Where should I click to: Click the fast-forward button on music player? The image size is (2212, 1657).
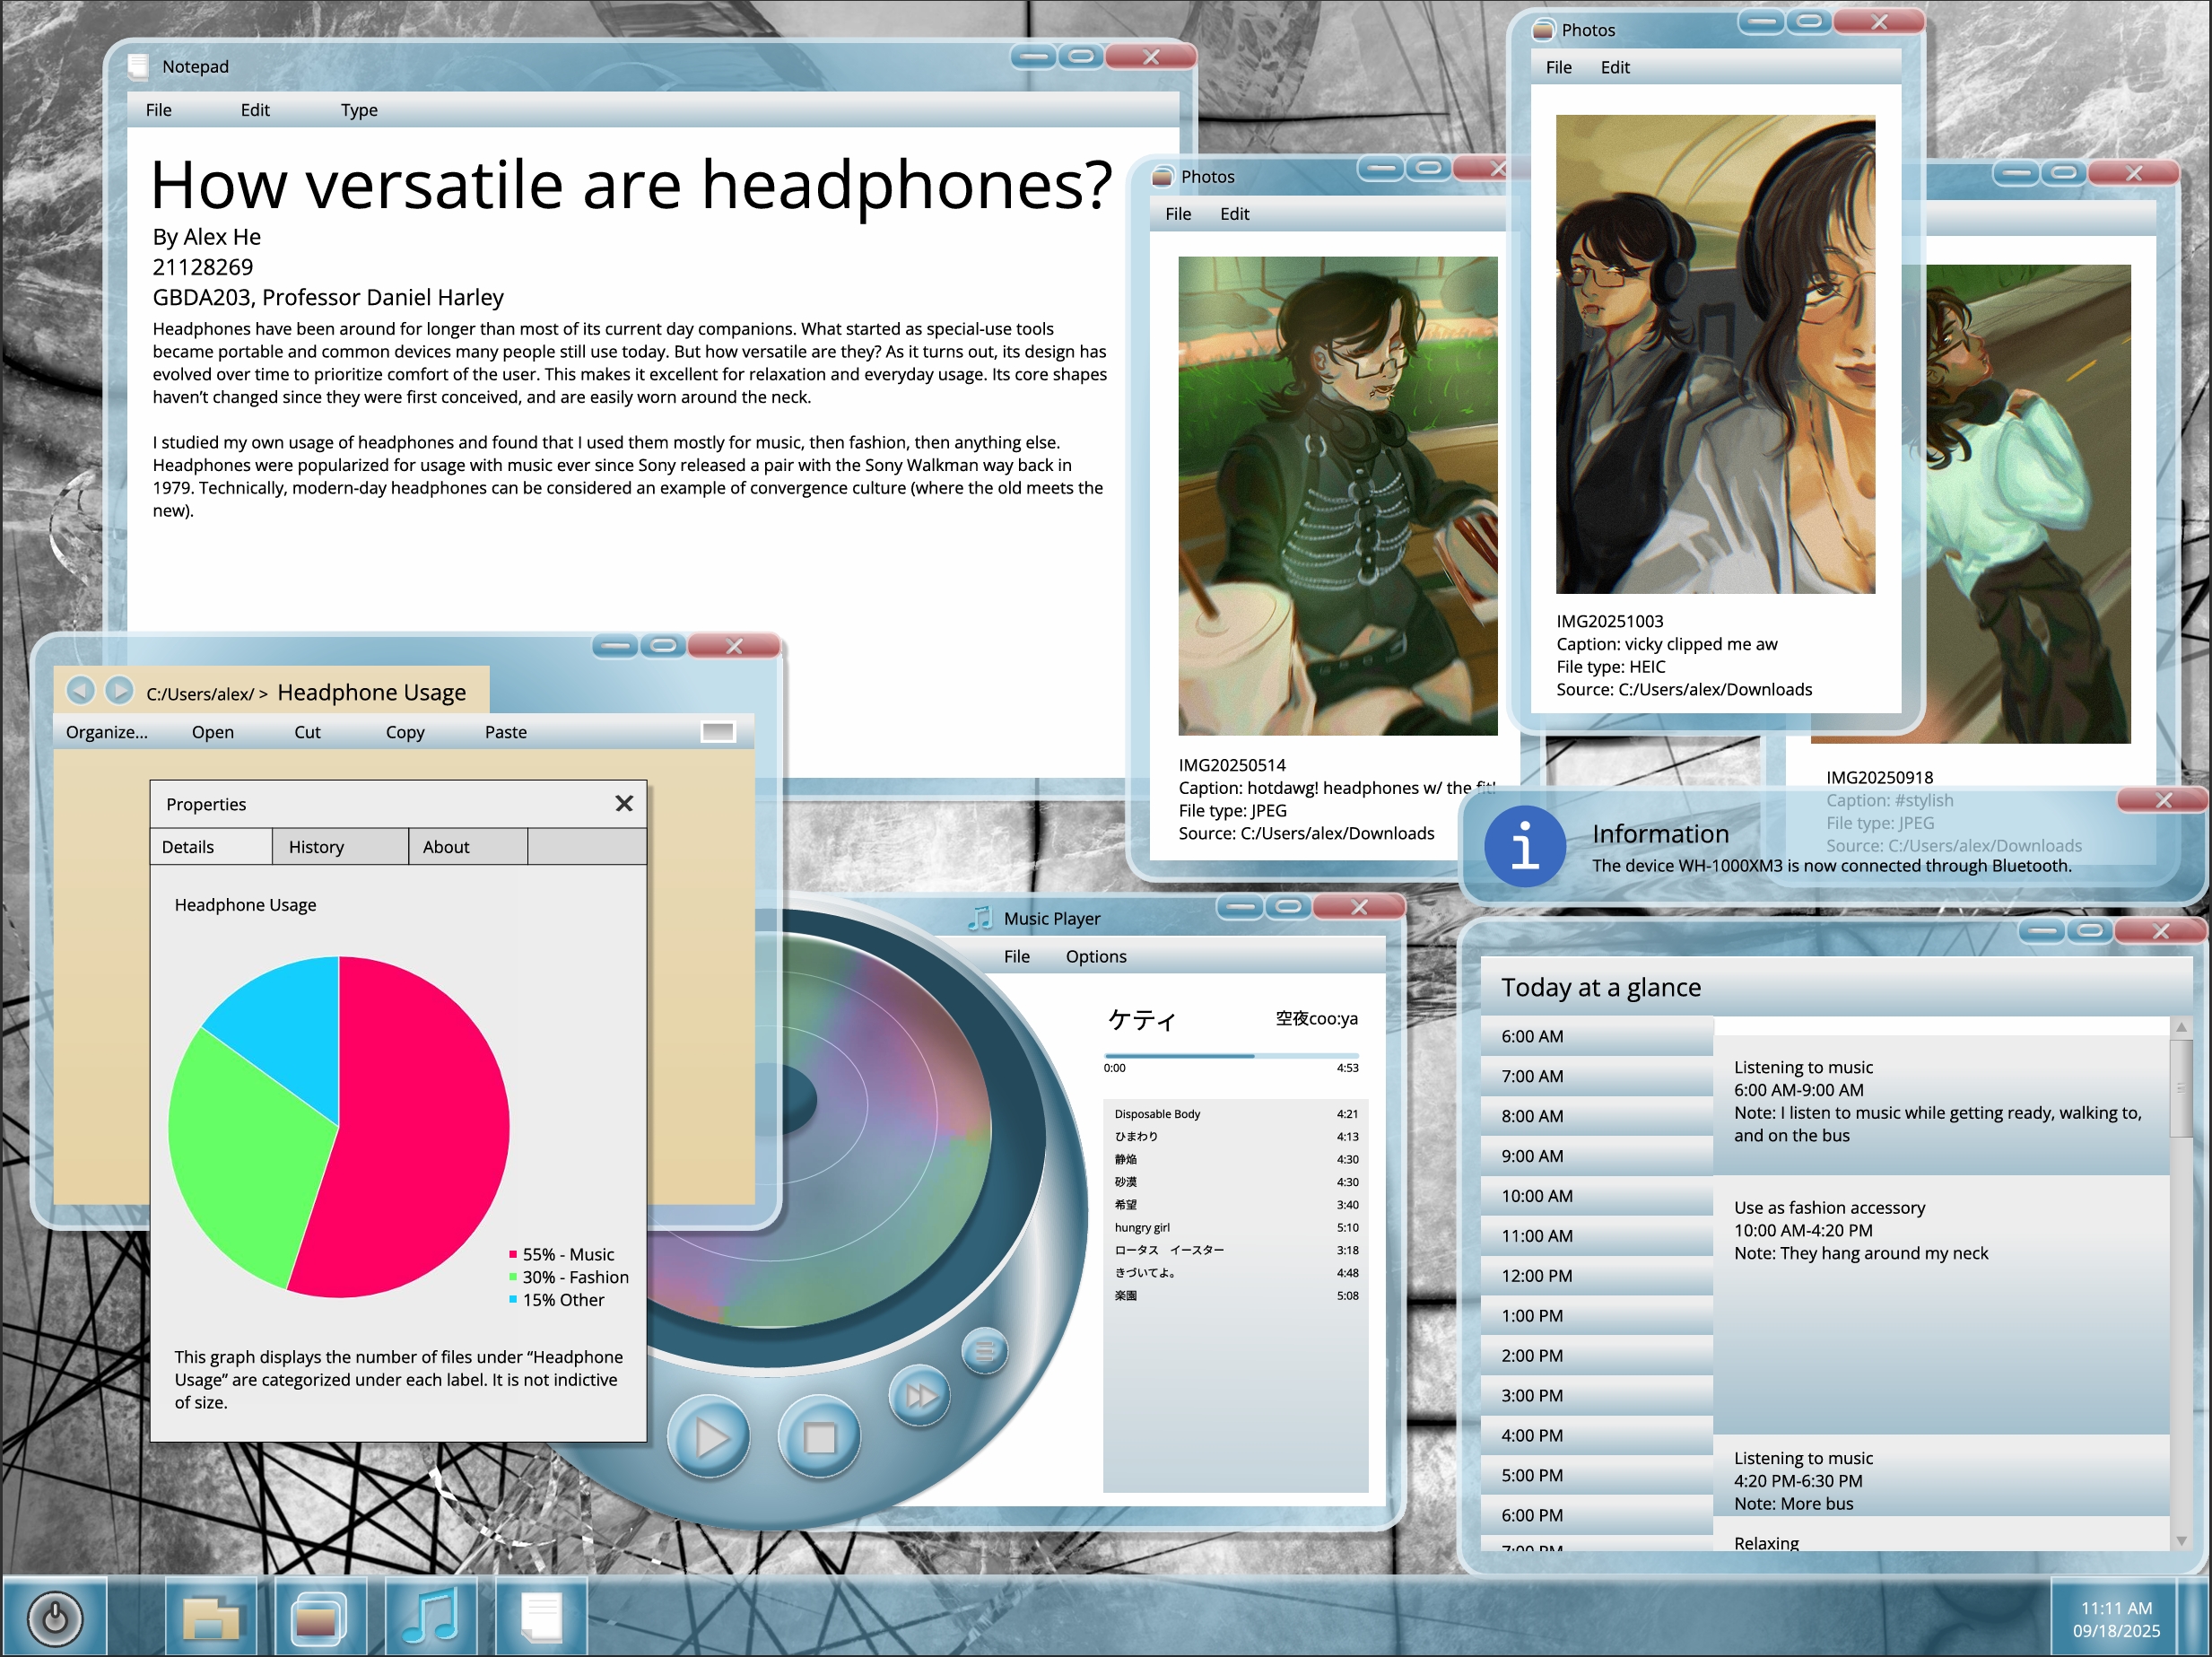920,1395
